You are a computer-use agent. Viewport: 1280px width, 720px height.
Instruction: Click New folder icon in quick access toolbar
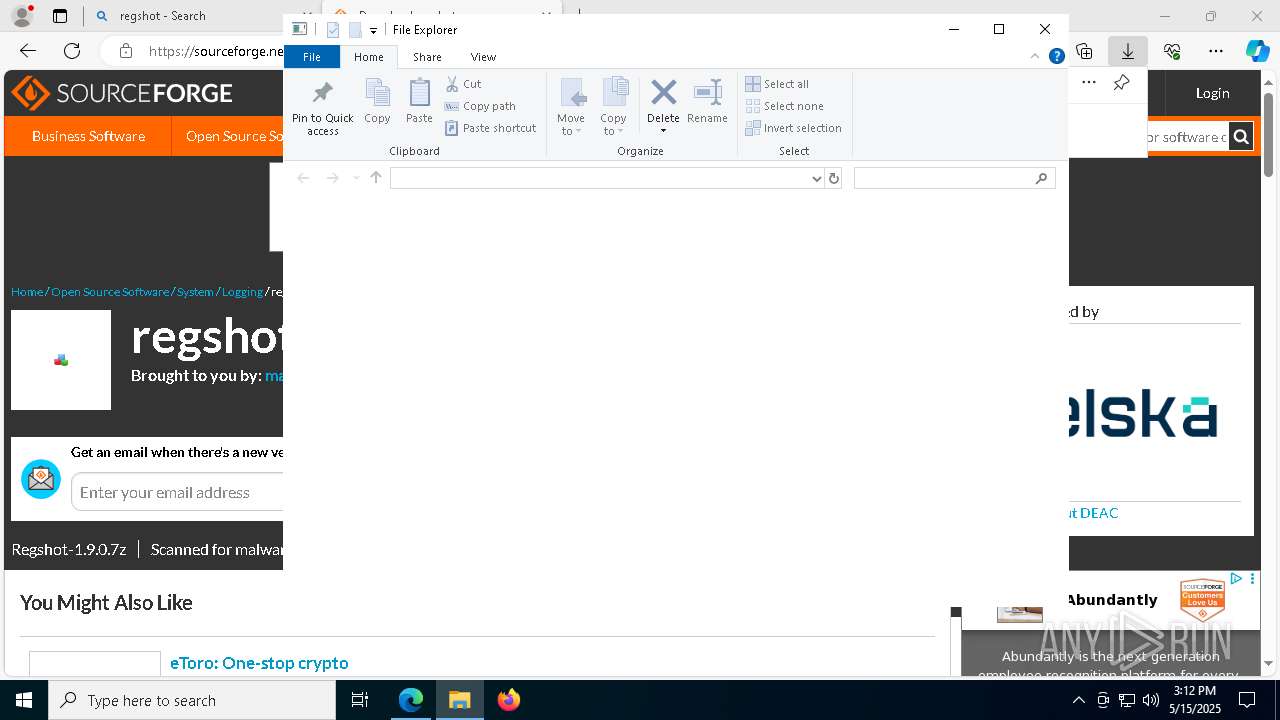(355, 30)
